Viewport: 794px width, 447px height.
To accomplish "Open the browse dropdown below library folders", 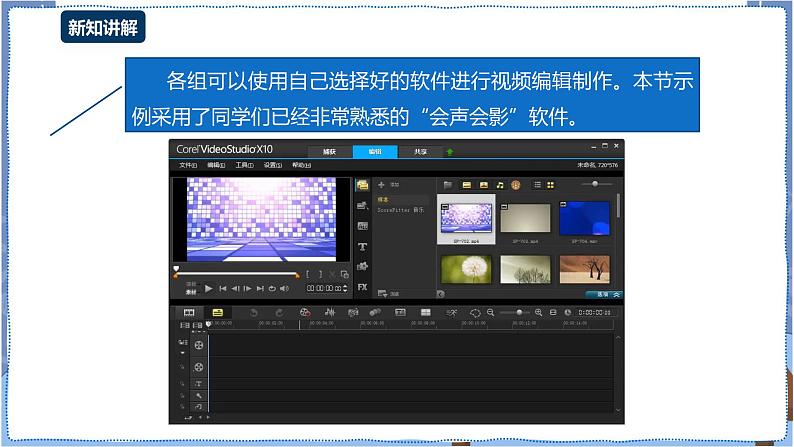I will [x=388, y=294].
